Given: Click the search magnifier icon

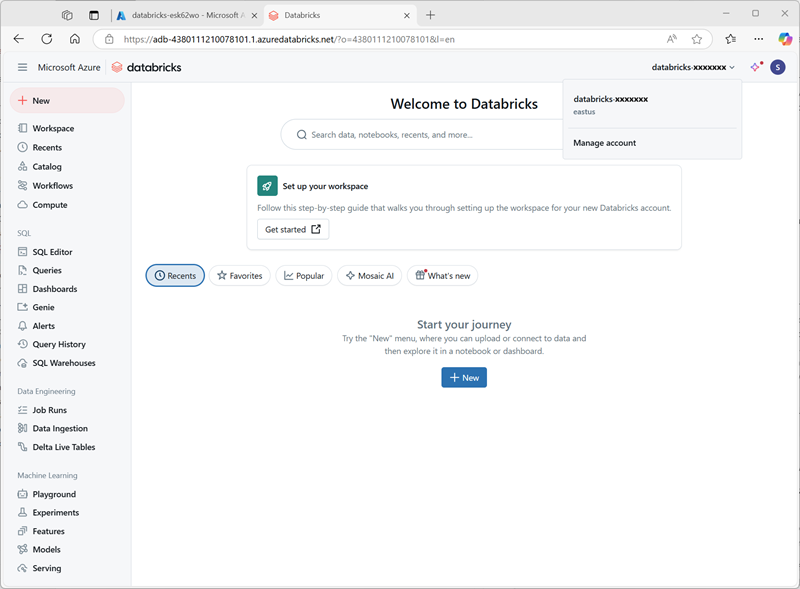Looking at the screenshot, I should tap(302, 135).
